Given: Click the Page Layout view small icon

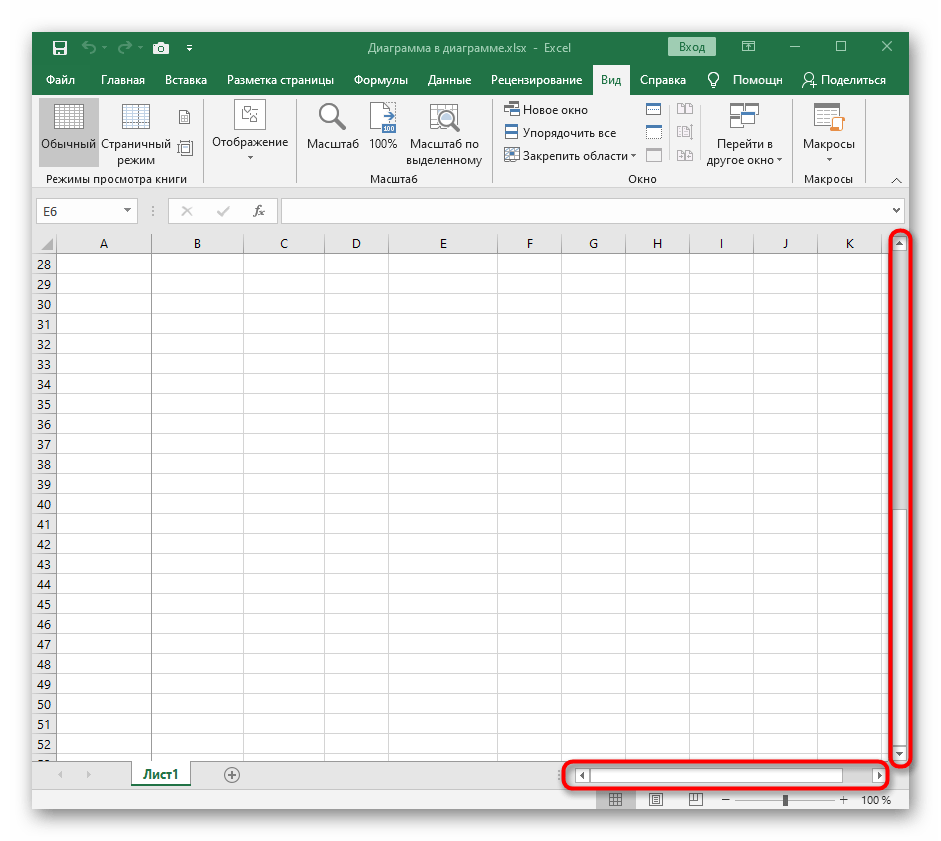Looking at the screenshot, I should pos(185,117).
